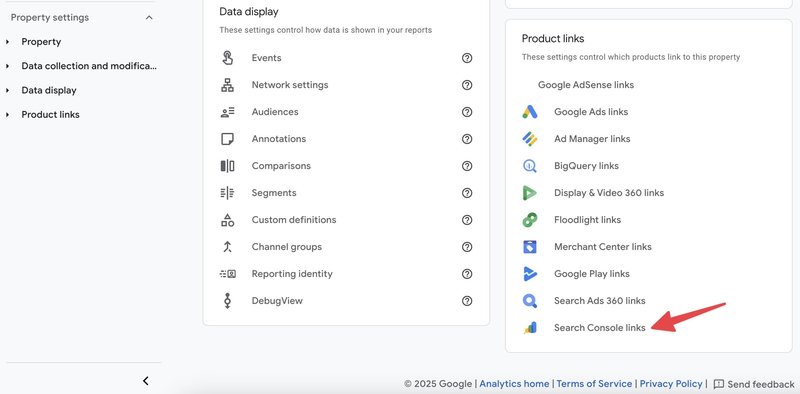Open help for Comparisons
Image resolution: width=800 pixels, height=394 pixels.
[x=467, y=166]
